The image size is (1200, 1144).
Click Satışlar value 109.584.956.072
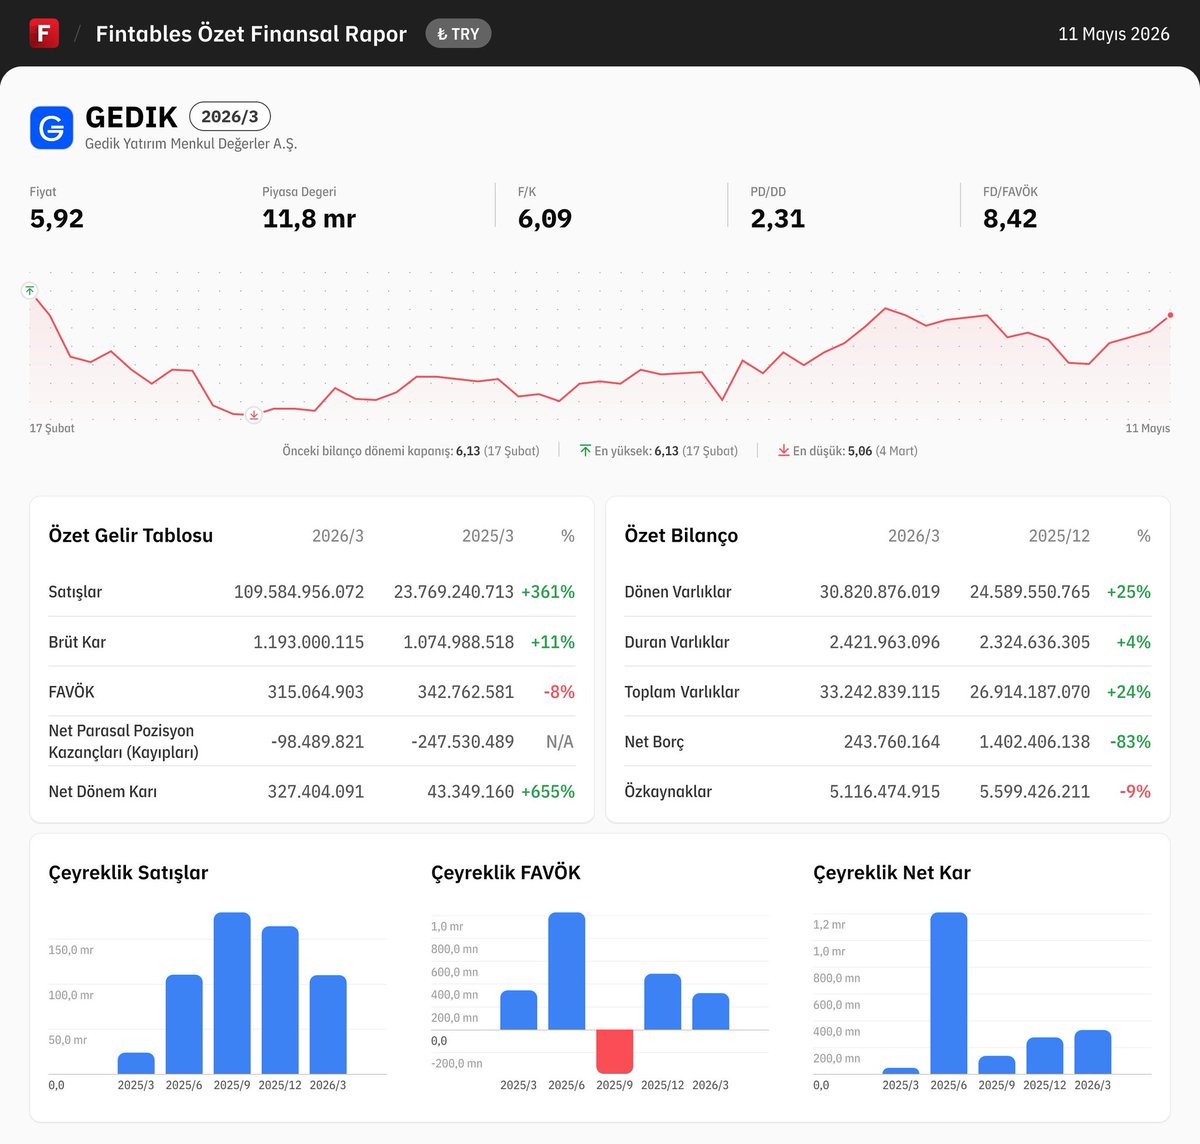click(x=299, y=592)
